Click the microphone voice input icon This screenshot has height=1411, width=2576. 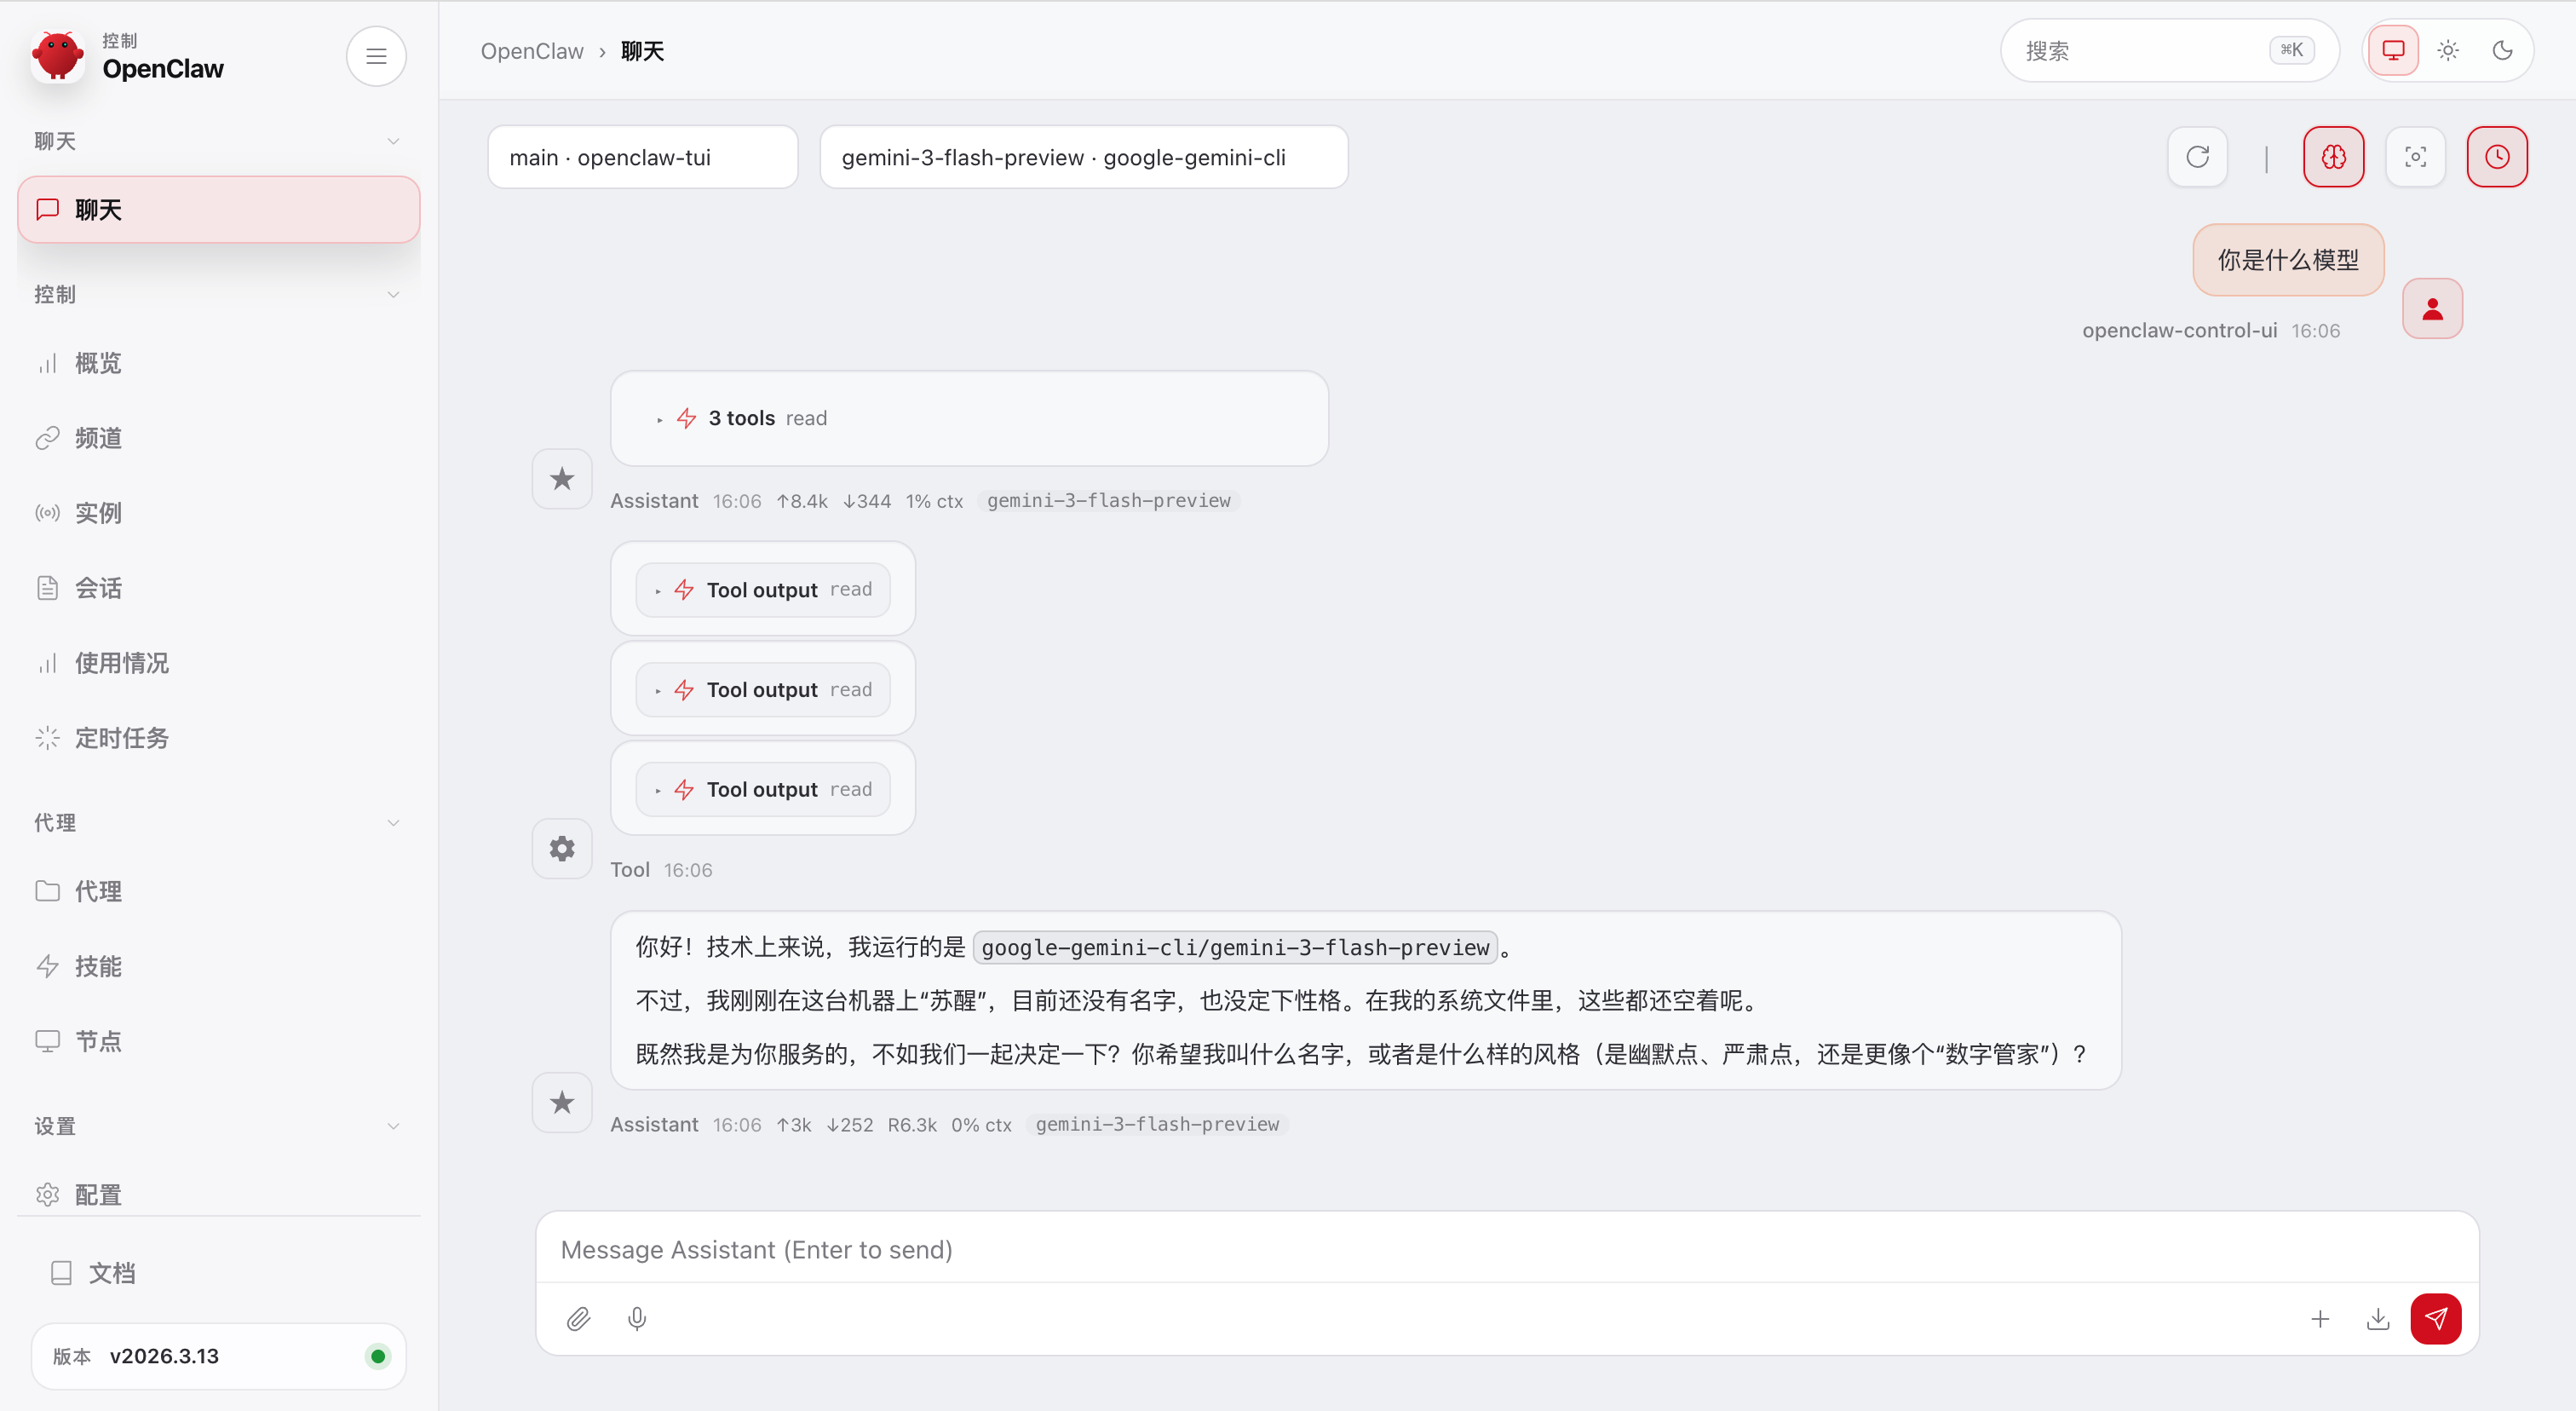pyautogui.click(x=637, y=1319)
